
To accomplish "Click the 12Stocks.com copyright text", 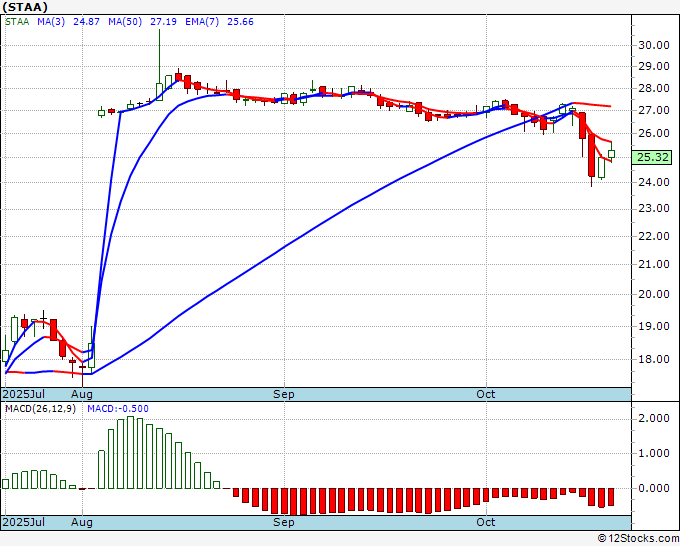I will tap(638, 539).
